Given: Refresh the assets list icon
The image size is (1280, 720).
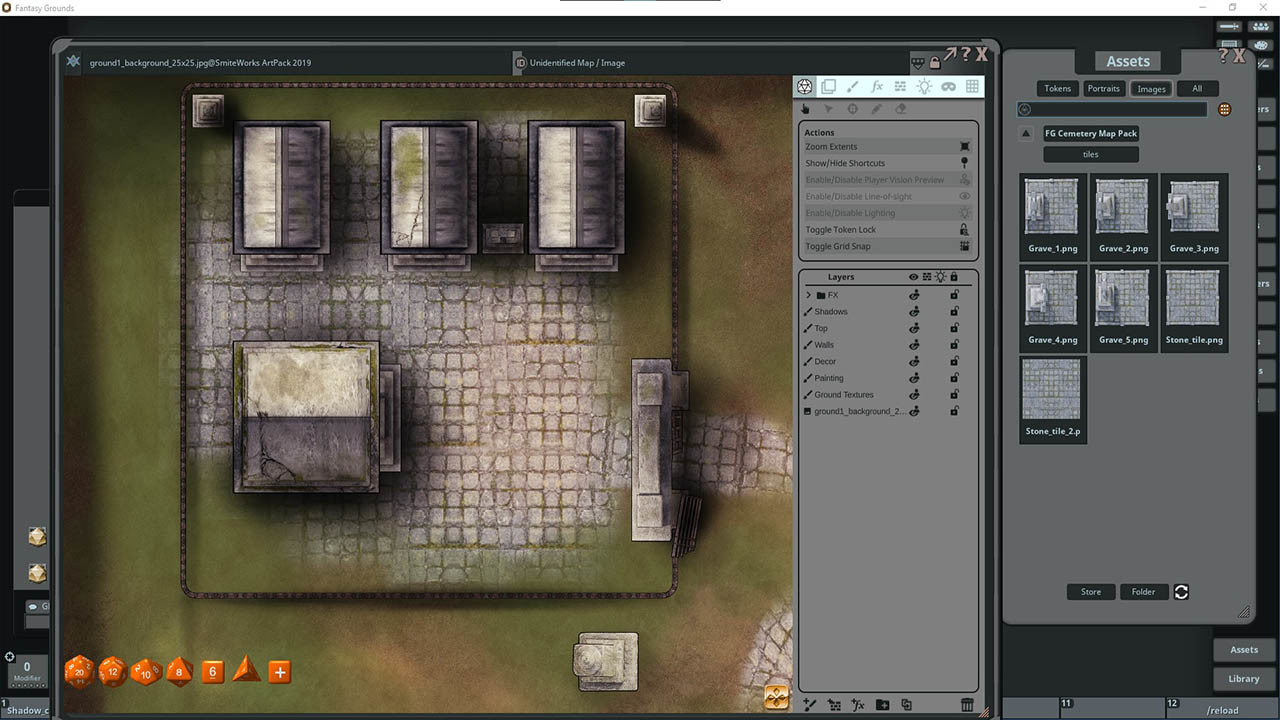Looking at the screenshot, I should tap(1181, 592).
